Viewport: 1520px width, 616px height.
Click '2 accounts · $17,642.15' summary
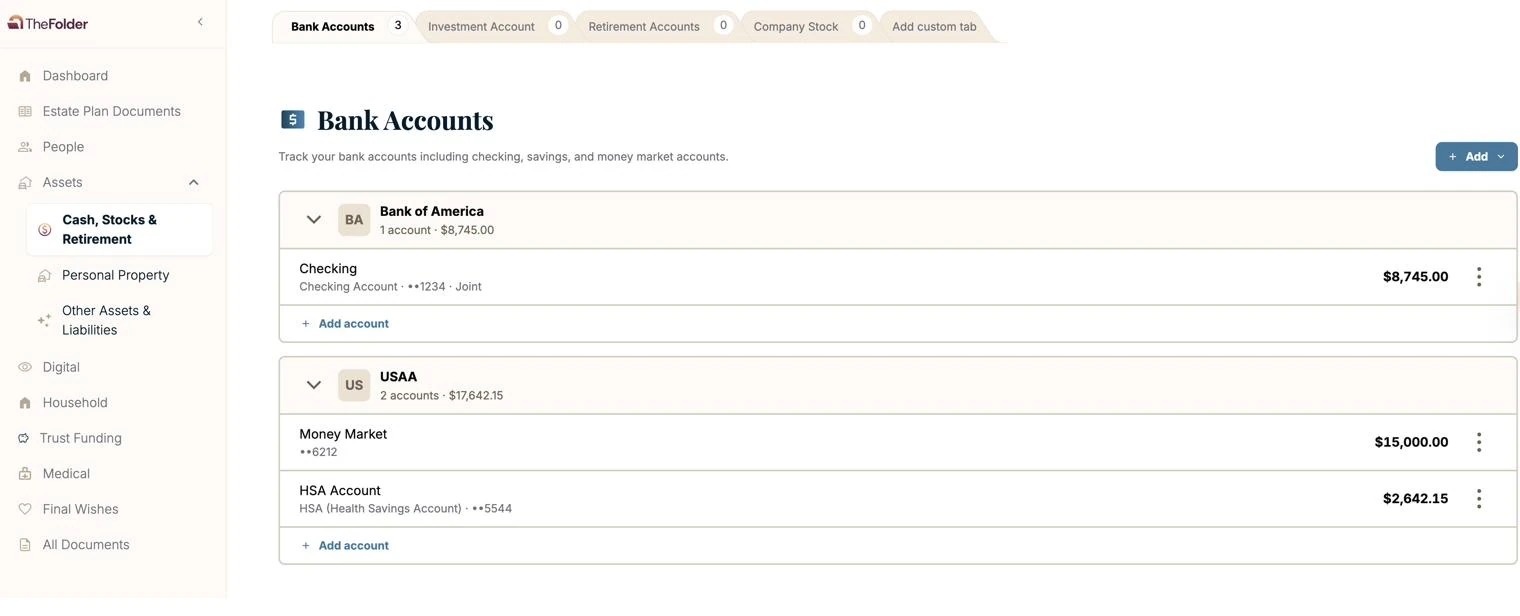coord(441,396)
